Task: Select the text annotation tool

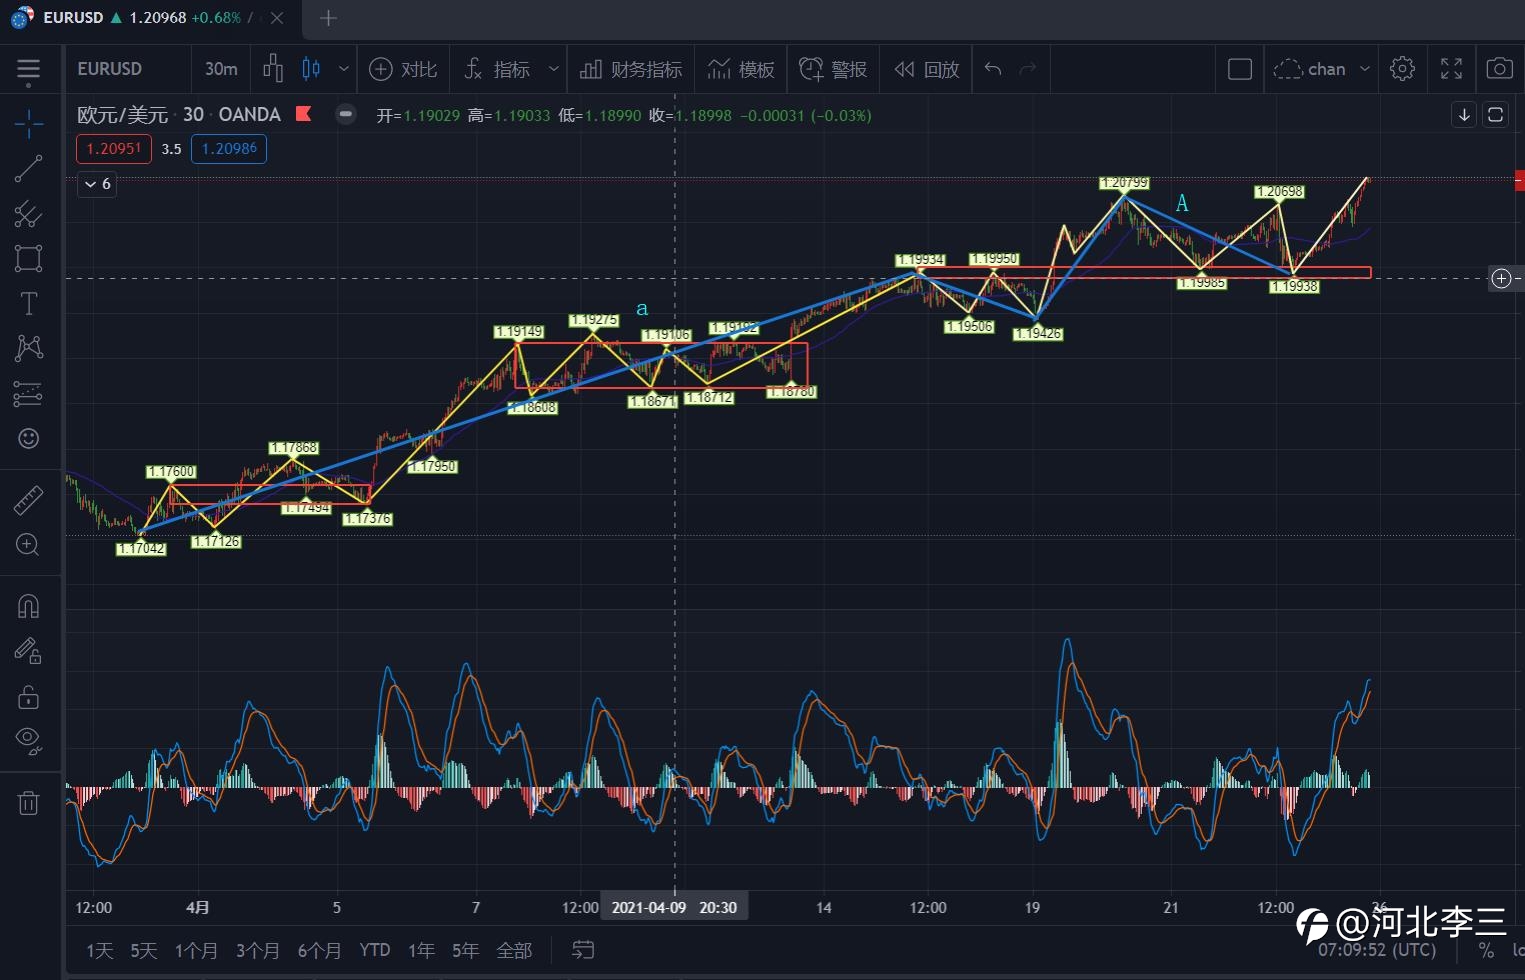Action: point(28,304)
